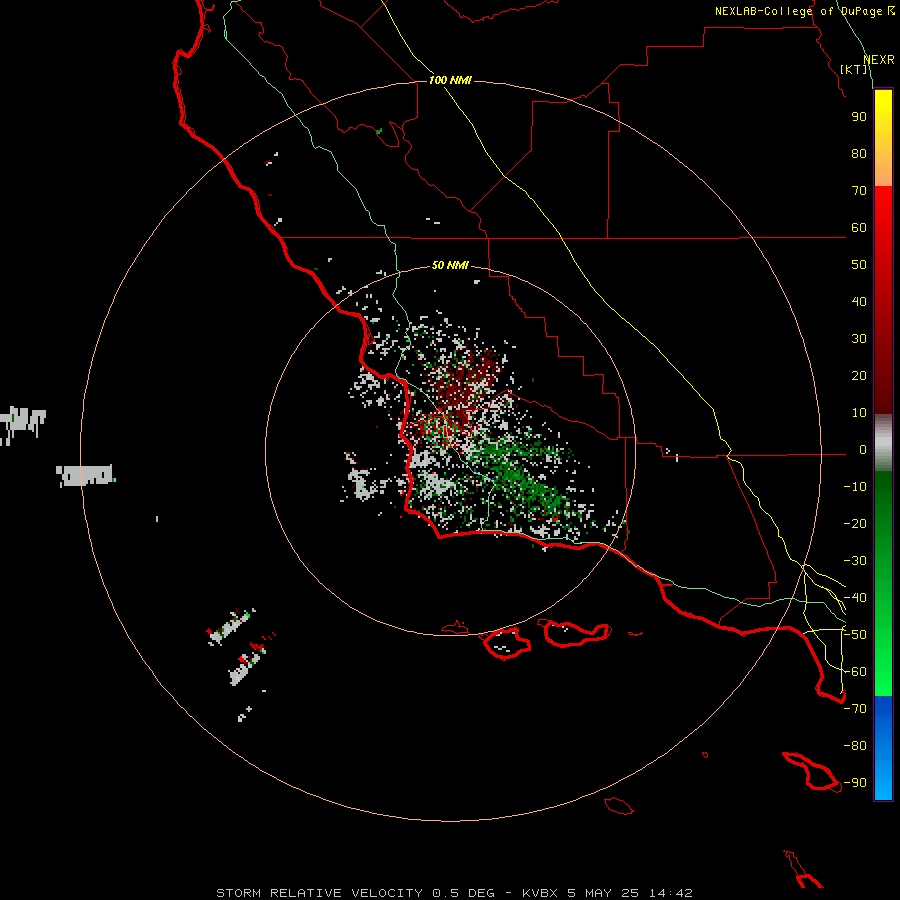Click the 10 value on velocity scale
Image resolution: width=900 pixels, height=900 pixels.
[859, 413]
